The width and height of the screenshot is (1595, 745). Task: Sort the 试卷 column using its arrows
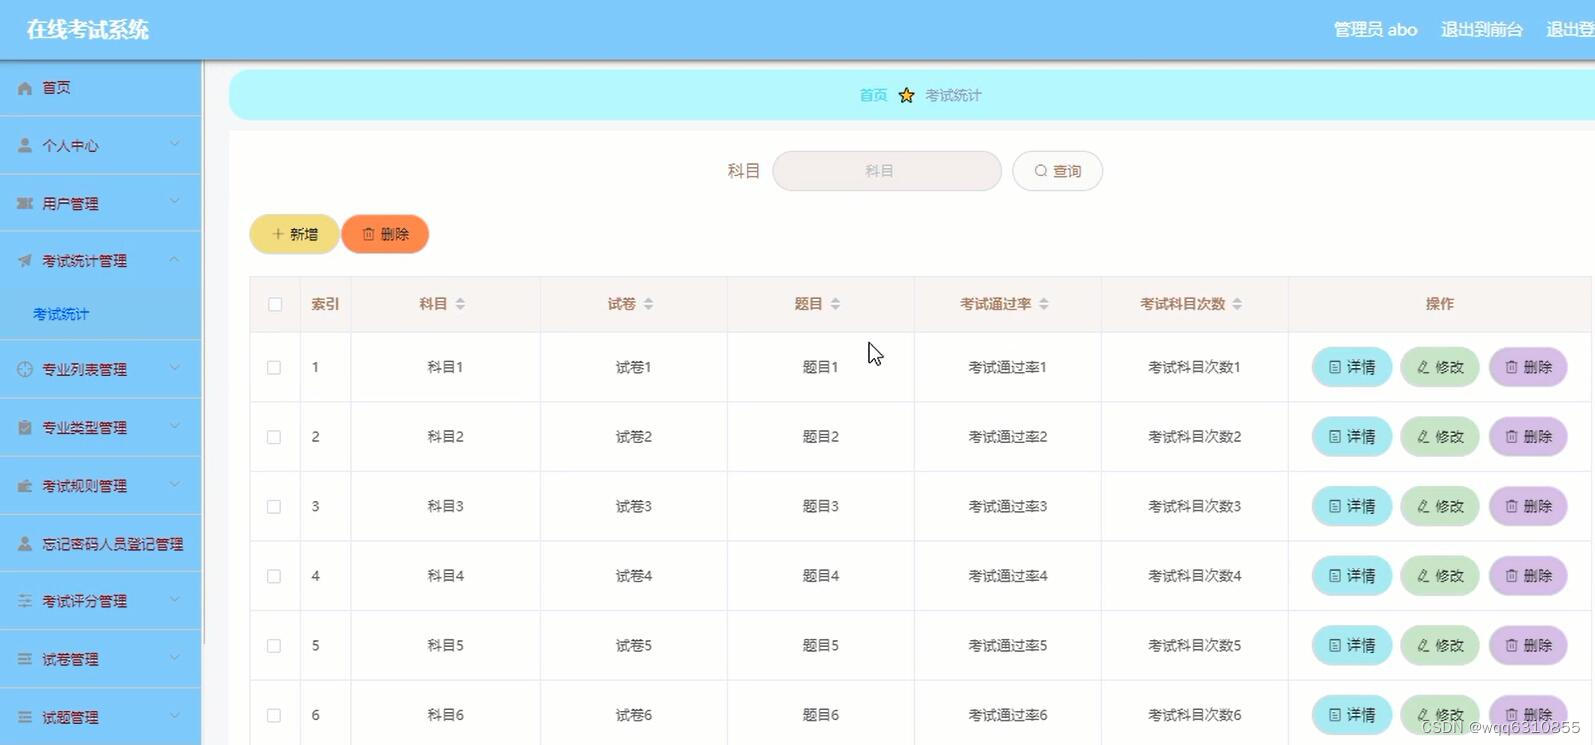coord(648,304)
